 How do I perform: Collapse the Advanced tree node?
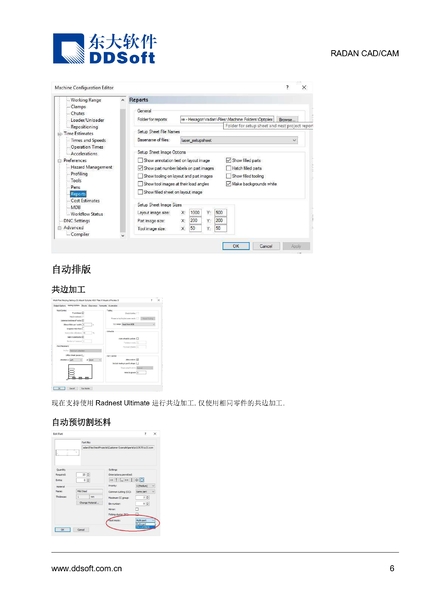60,228
